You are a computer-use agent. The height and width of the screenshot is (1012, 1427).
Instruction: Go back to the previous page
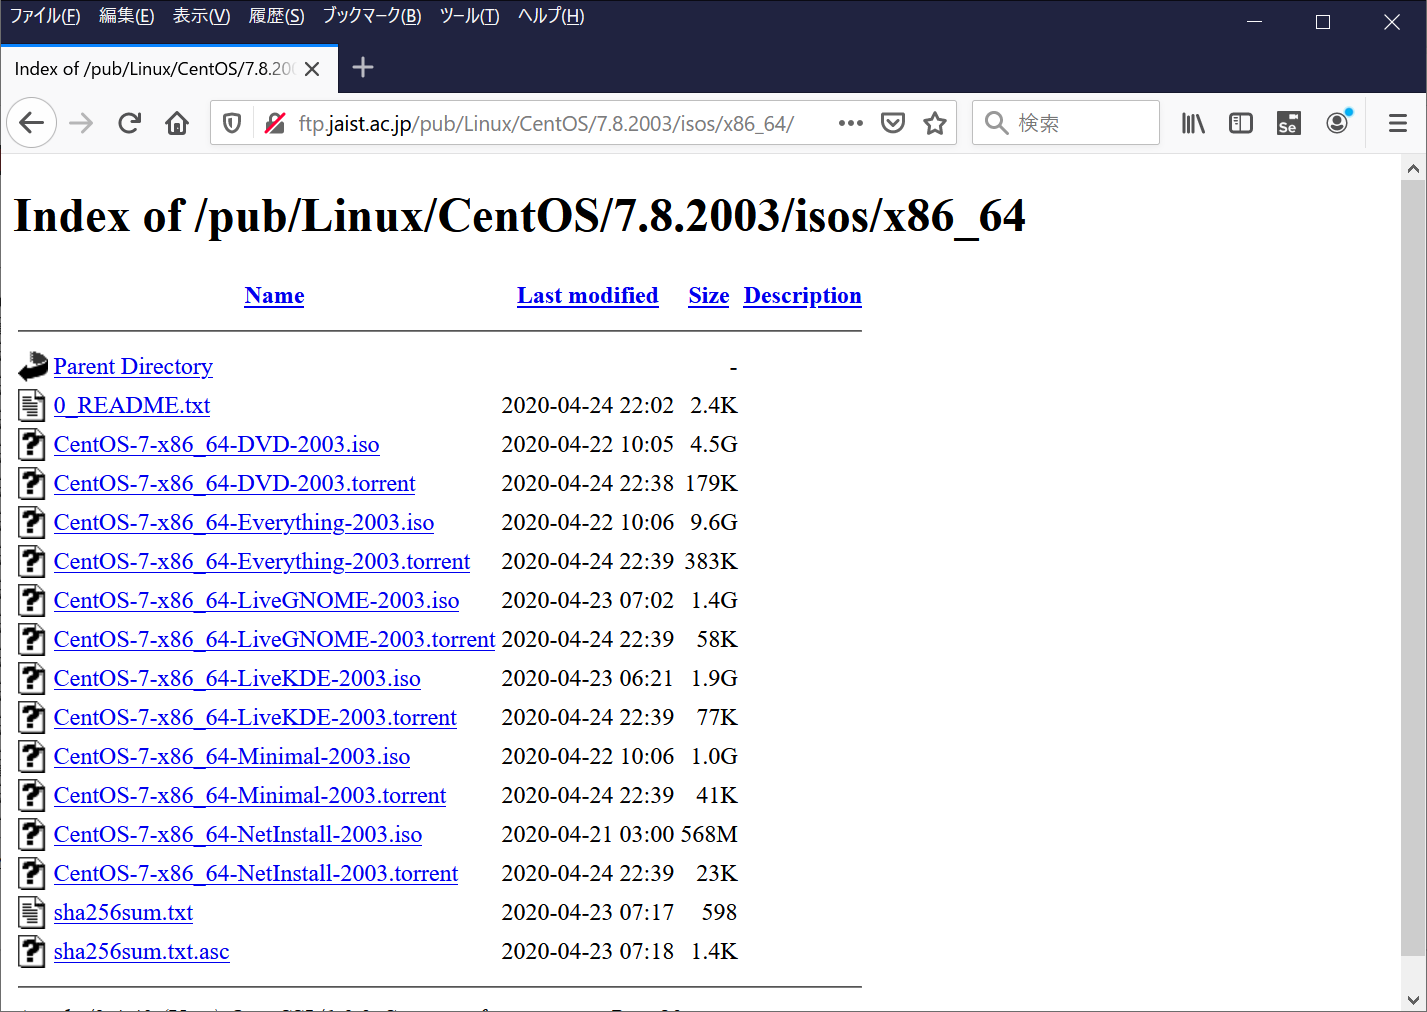click(x=31, y=123)
